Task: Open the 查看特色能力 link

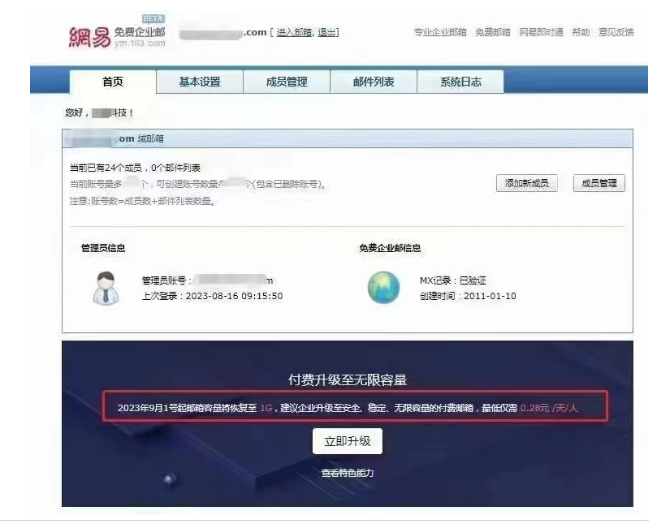Action: (347, 473)
